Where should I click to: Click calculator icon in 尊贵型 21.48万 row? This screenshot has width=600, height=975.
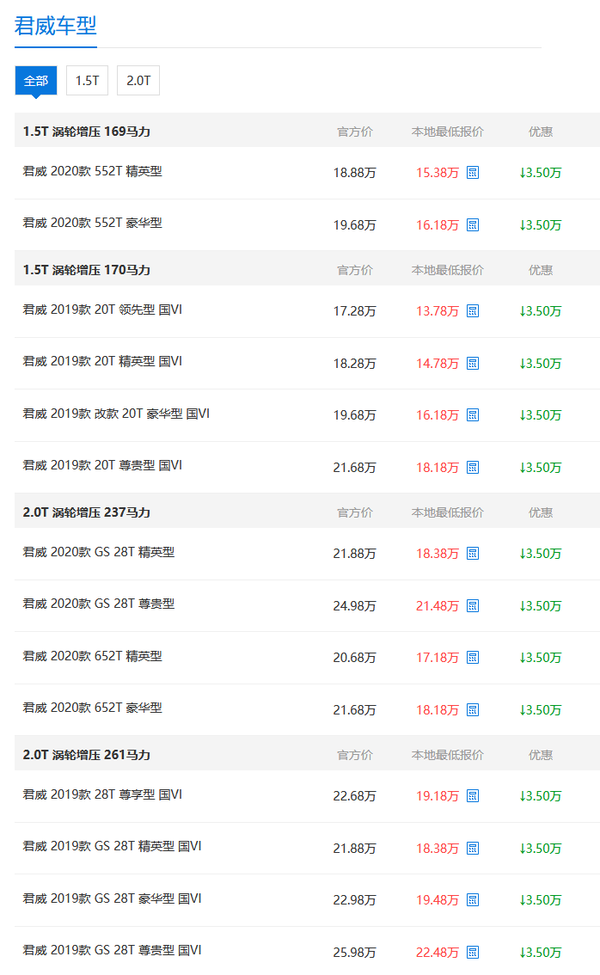click(473, 606)
